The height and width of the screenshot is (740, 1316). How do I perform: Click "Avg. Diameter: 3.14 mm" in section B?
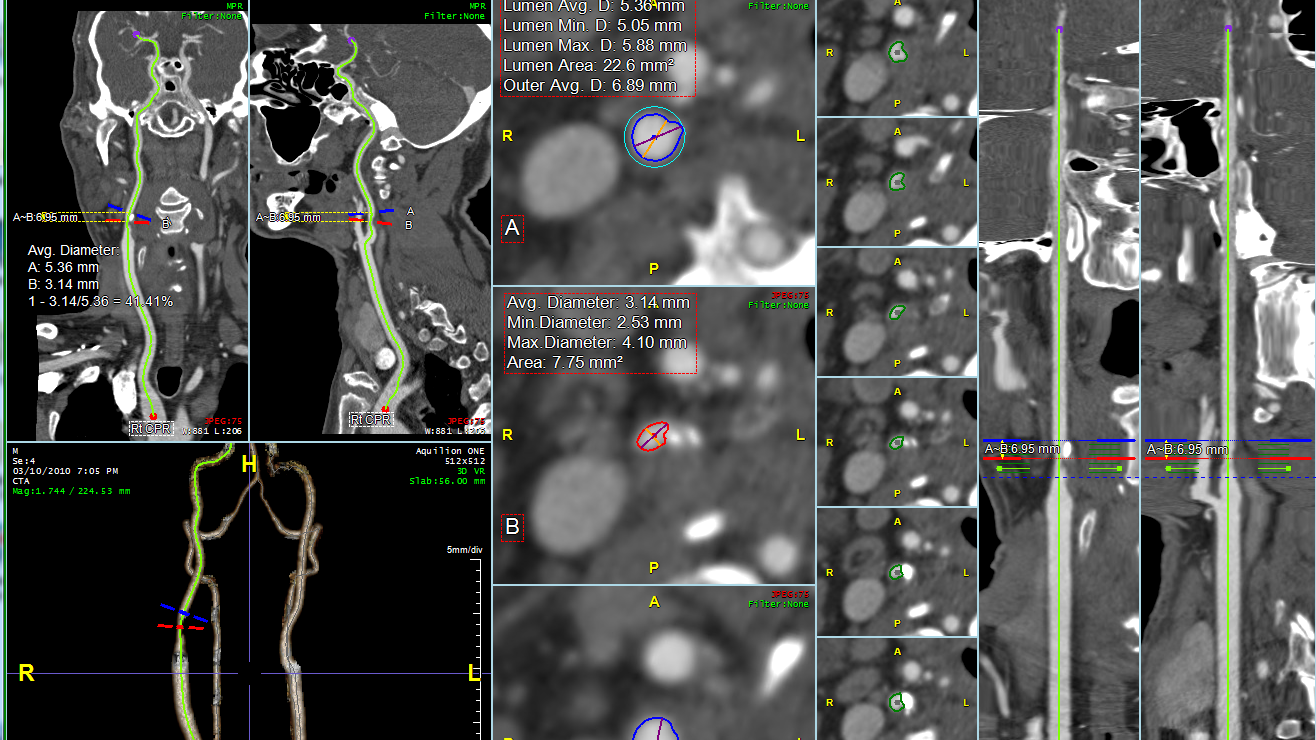point(598,302)
